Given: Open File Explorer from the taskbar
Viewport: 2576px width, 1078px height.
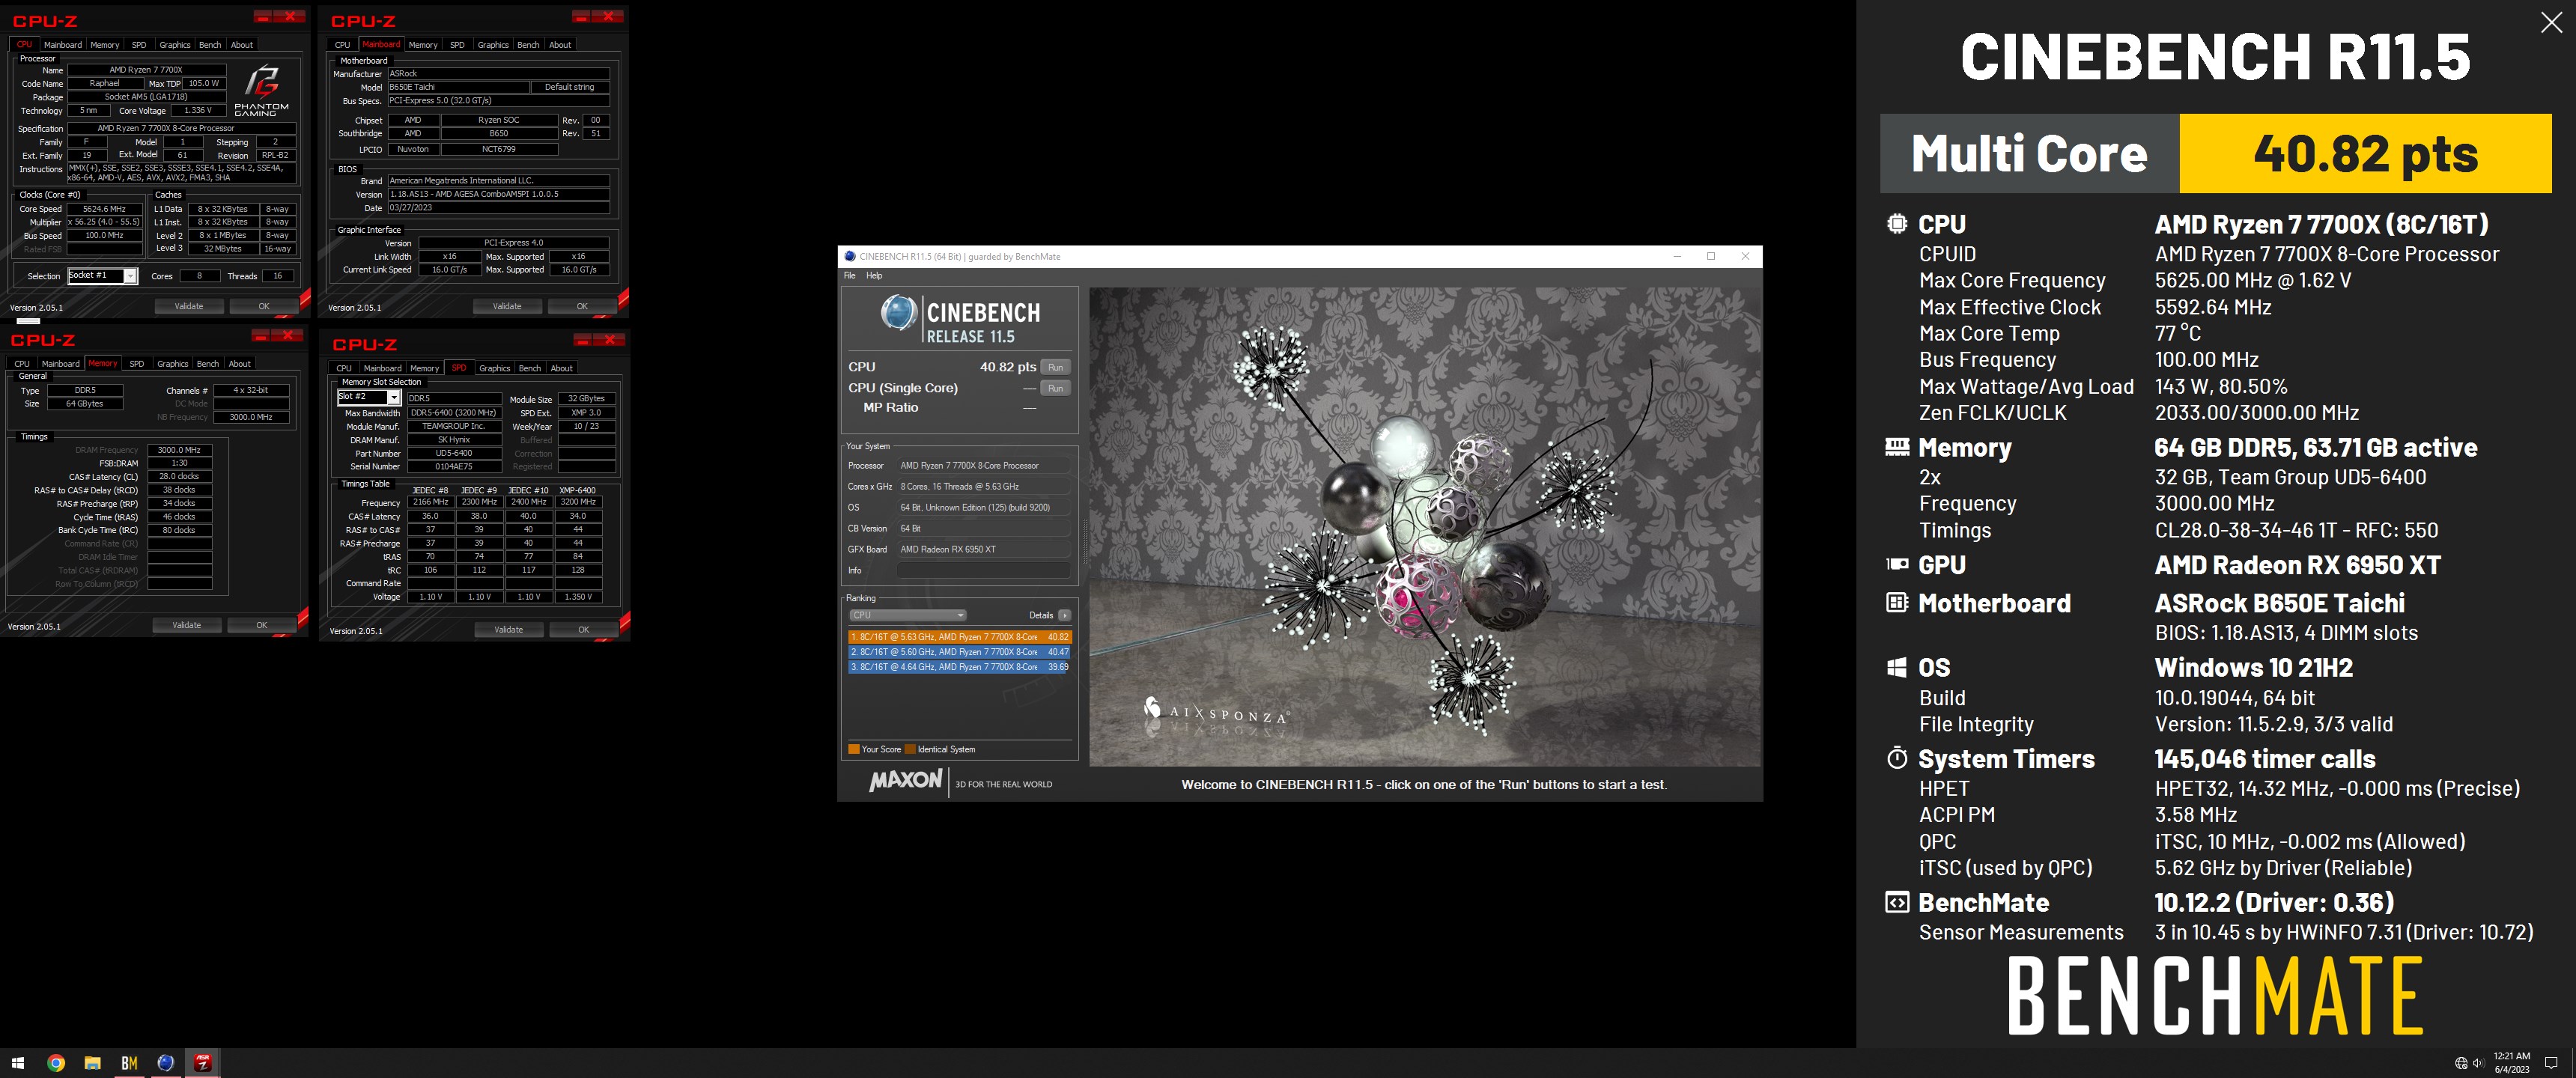Looking at the screenshot, I should coord(92,1063).
